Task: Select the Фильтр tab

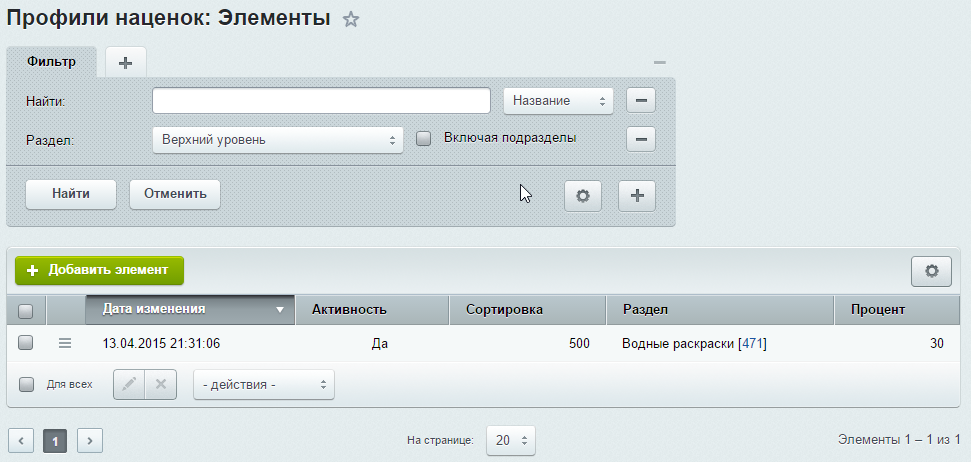Action: click(x=52, y=62)
